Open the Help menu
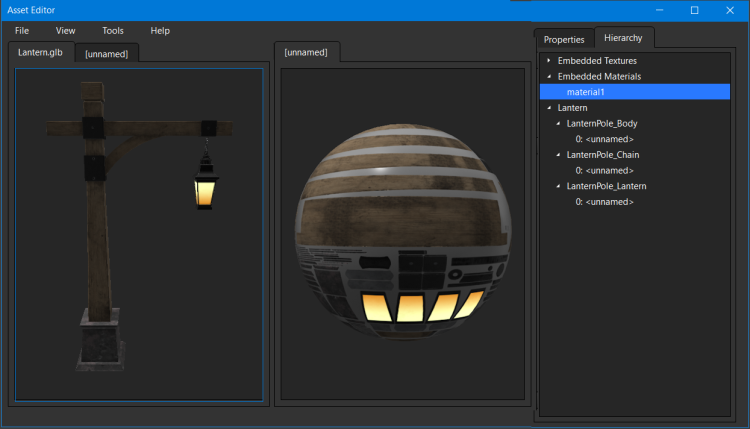 160,31
